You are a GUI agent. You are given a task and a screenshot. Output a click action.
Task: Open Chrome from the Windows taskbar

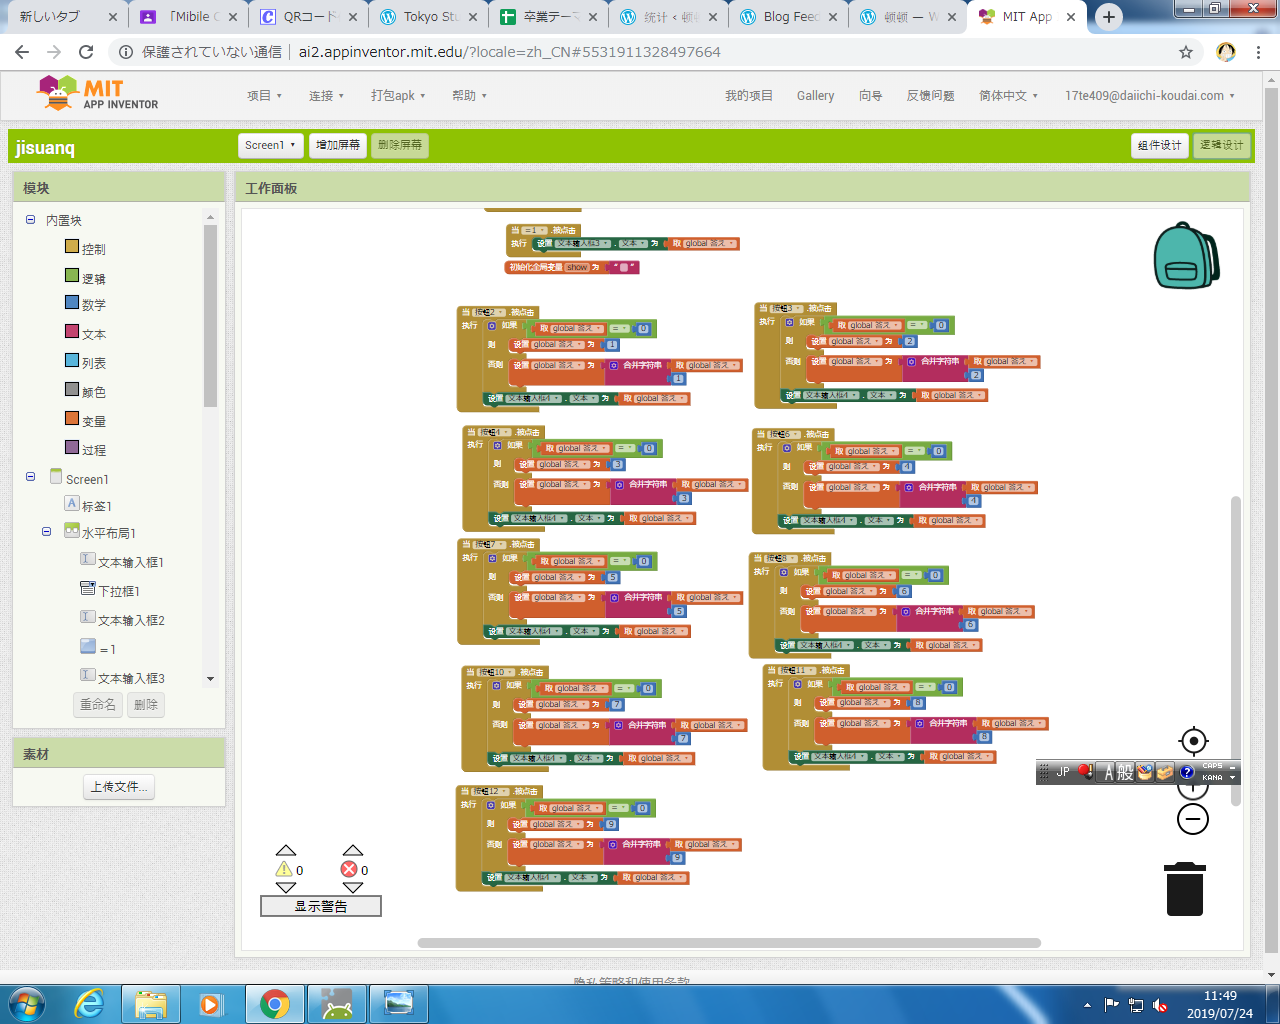275,1003
